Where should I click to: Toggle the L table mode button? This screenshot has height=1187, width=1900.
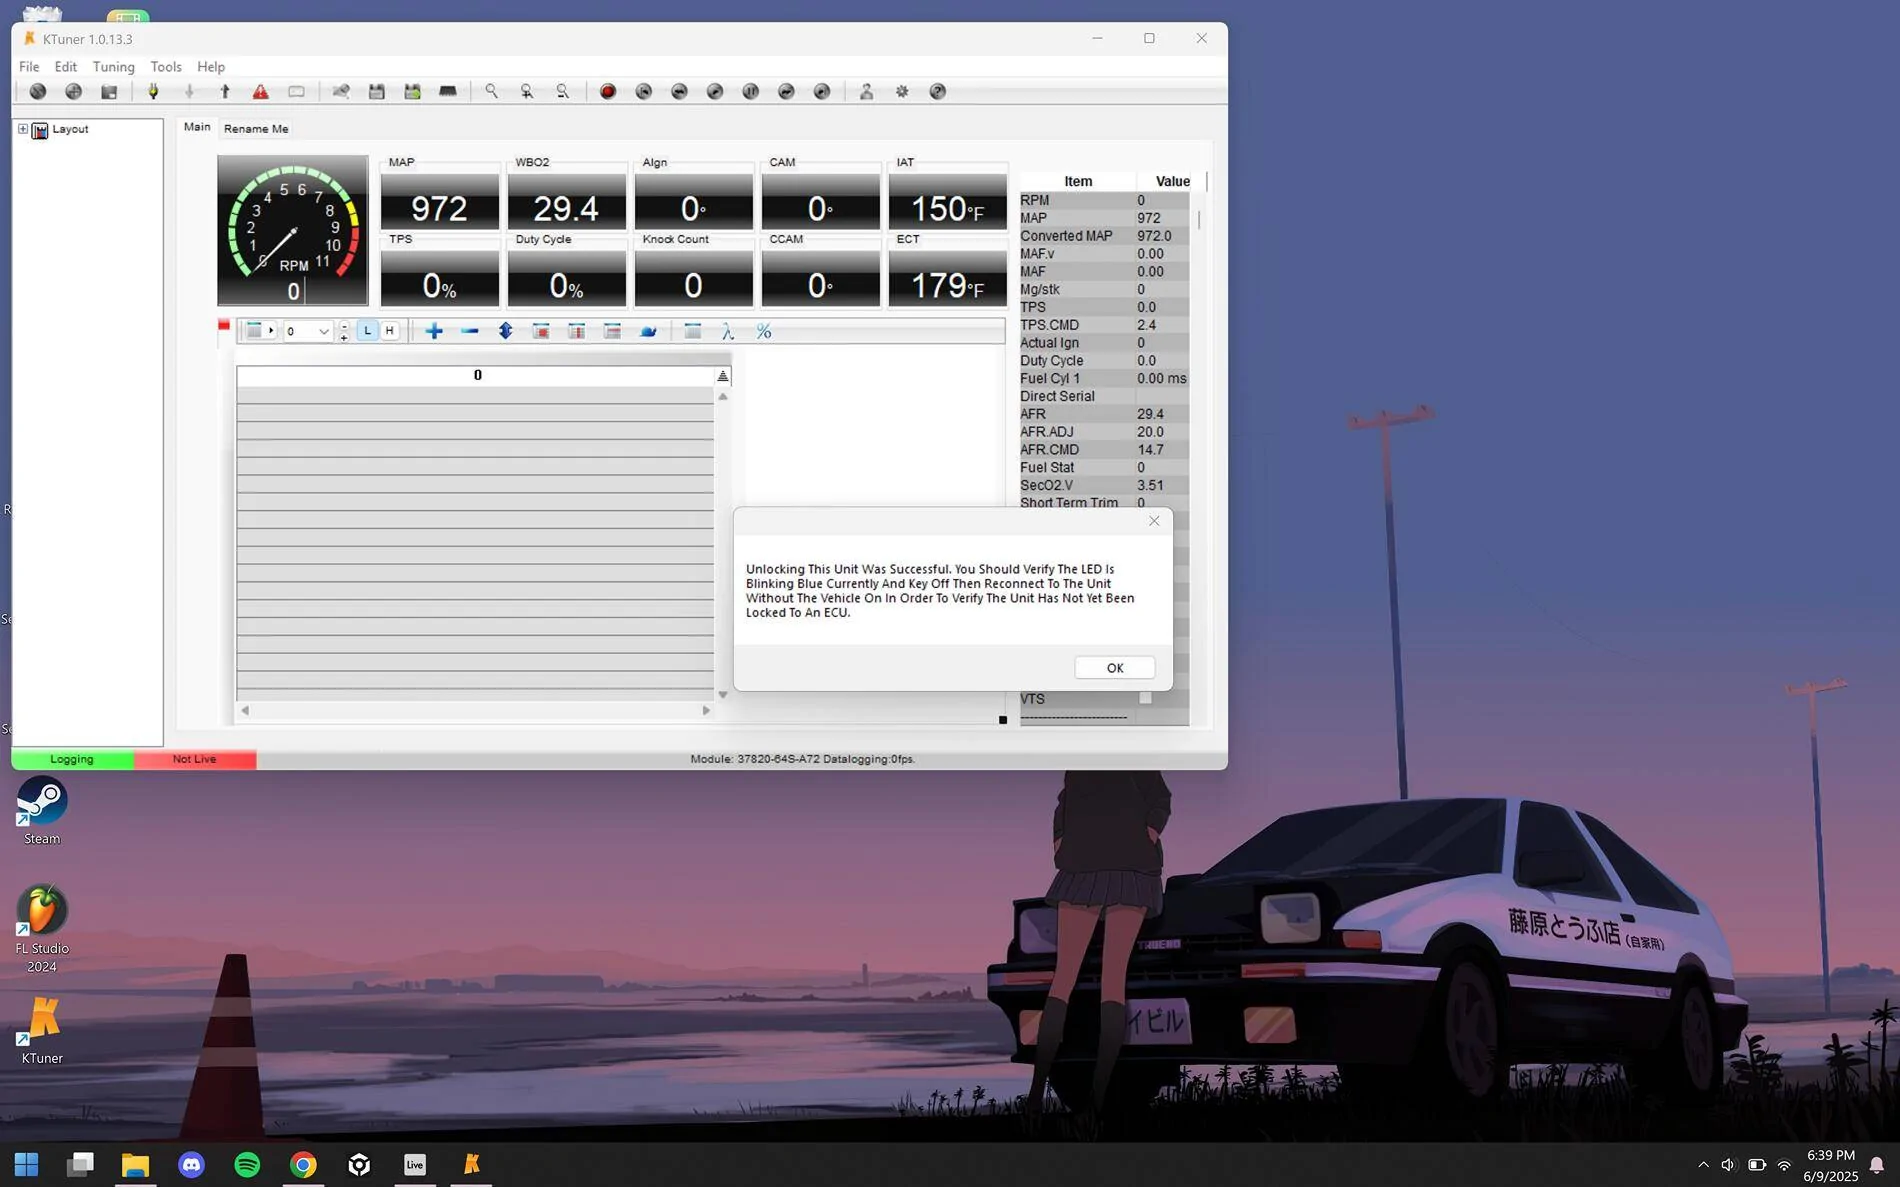coord(367,331)
